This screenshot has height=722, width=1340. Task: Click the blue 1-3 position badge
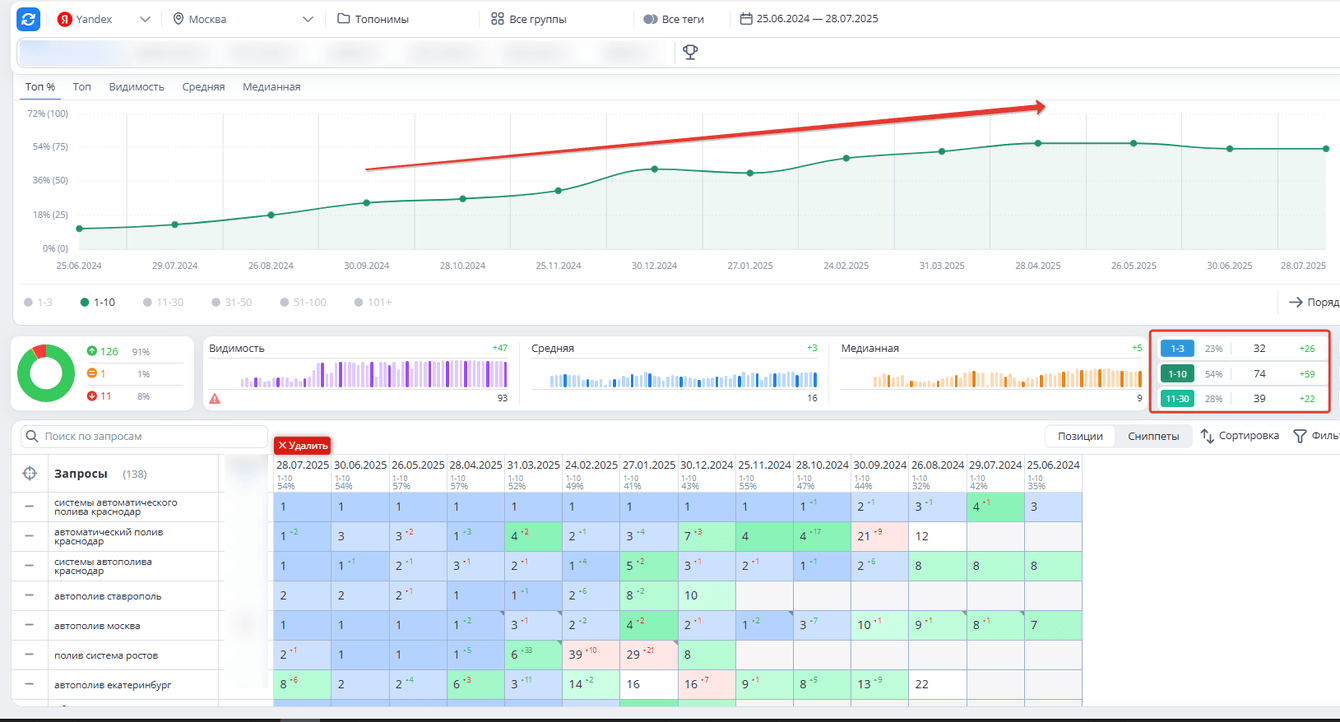[x=1177, y=349]
